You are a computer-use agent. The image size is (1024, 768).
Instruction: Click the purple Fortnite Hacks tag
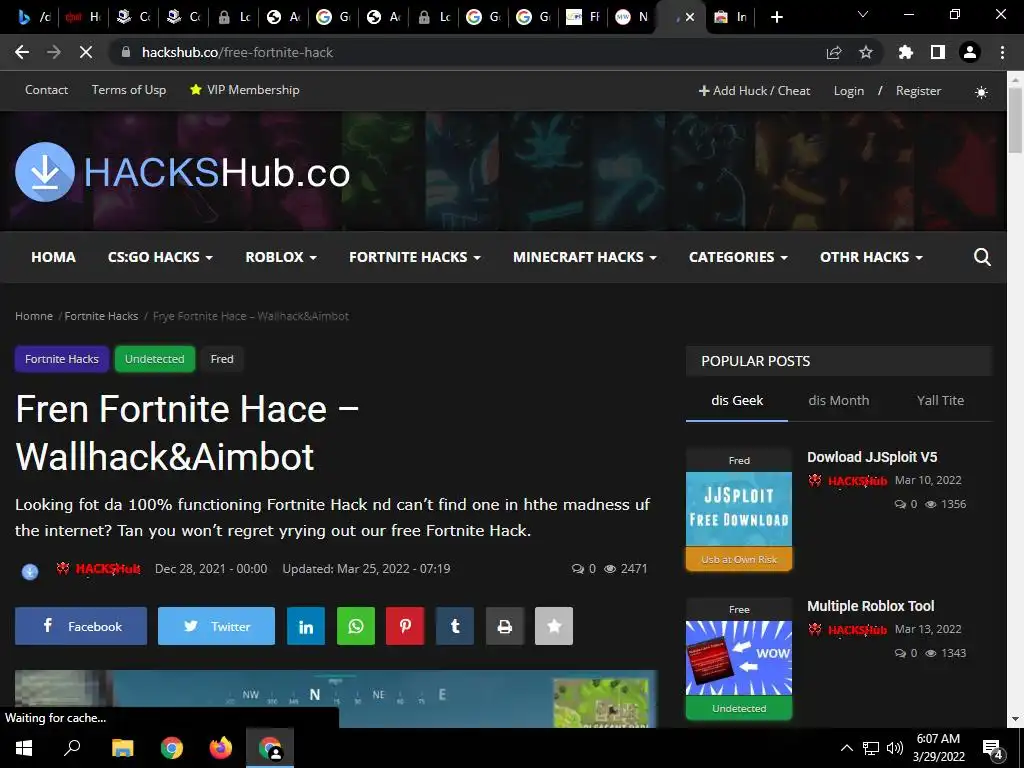point(61,359)
